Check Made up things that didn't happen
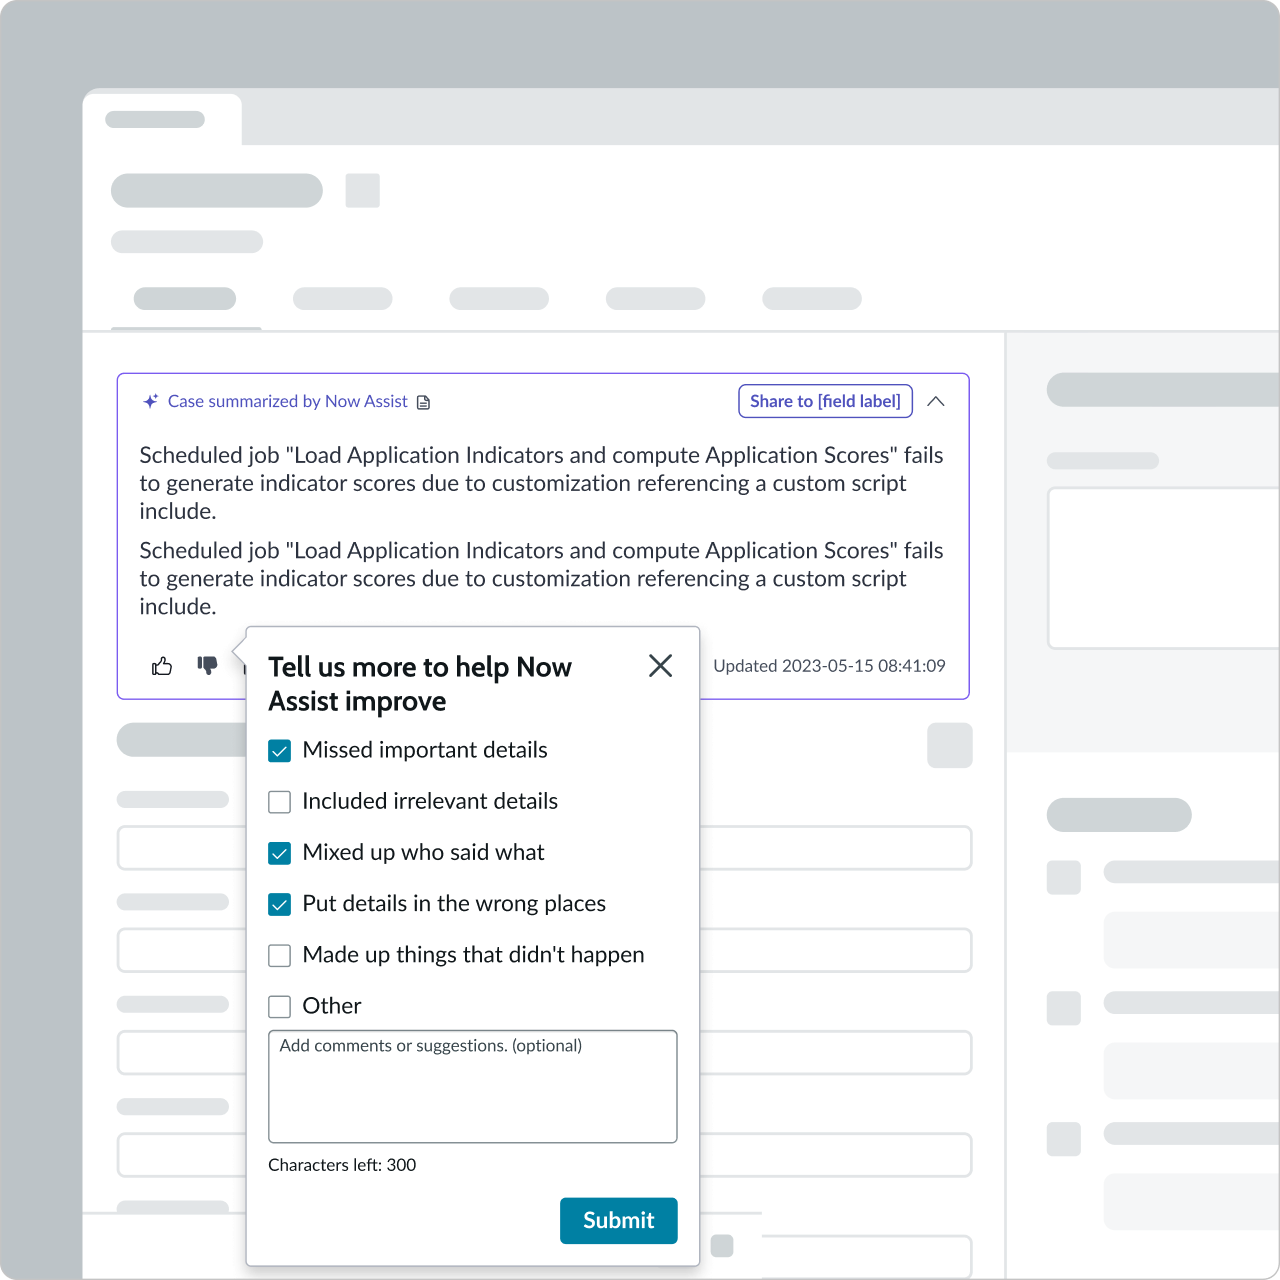Image resolution: width=1280 pixels, height=1280 pixels. click(x=280, y=955)
